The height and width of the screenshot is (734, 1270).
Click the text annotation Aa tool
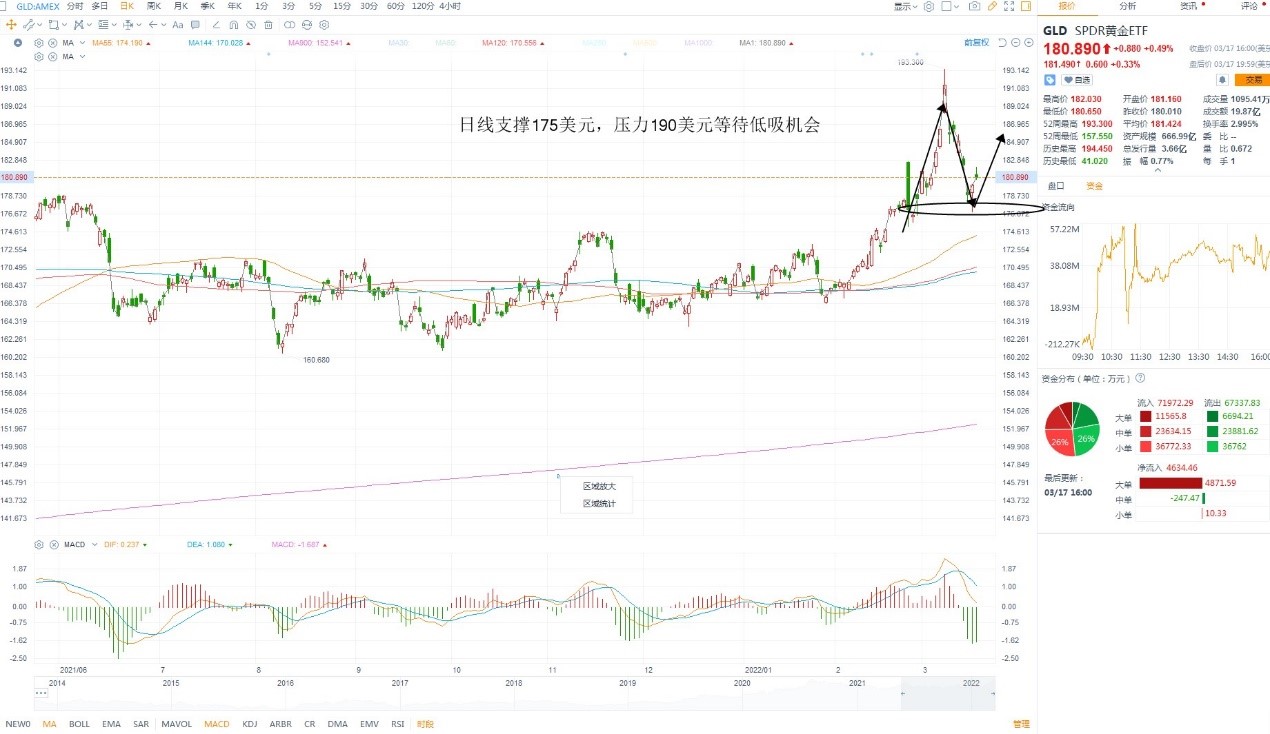177,25
